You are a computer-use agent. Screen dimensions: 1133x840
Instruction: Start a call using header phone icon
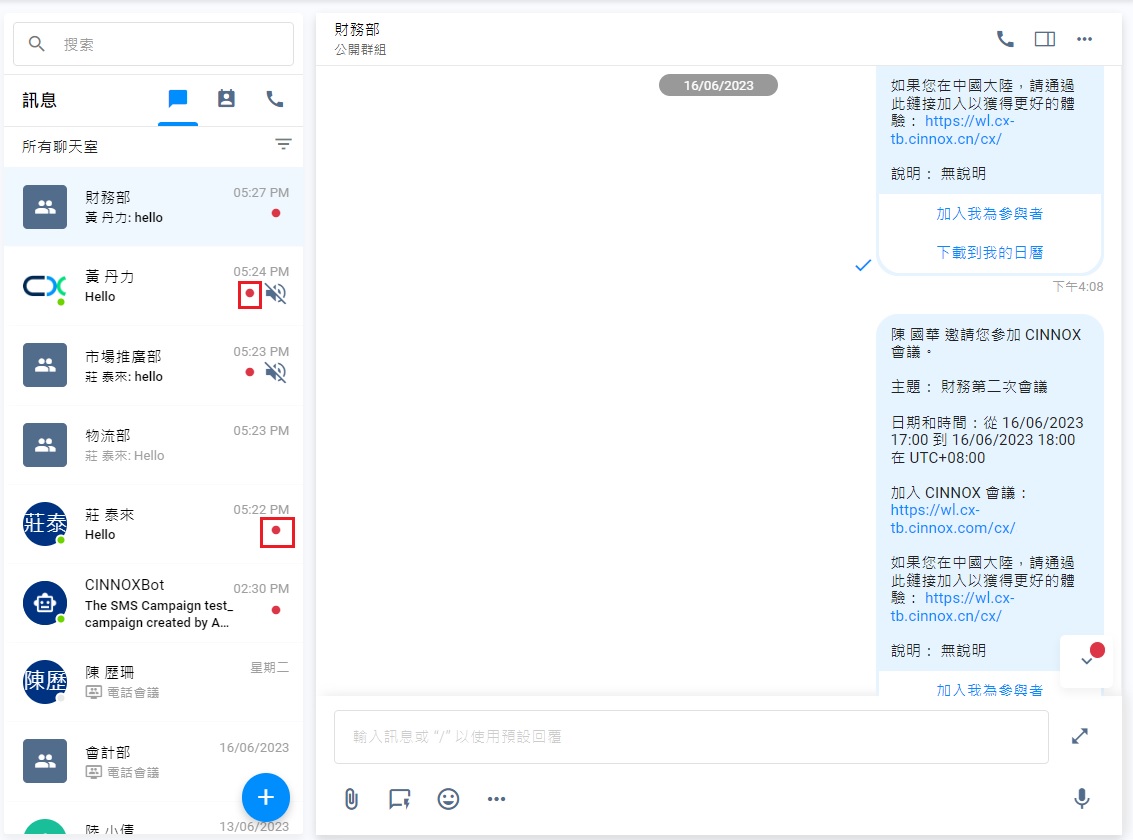(1005, 39)
